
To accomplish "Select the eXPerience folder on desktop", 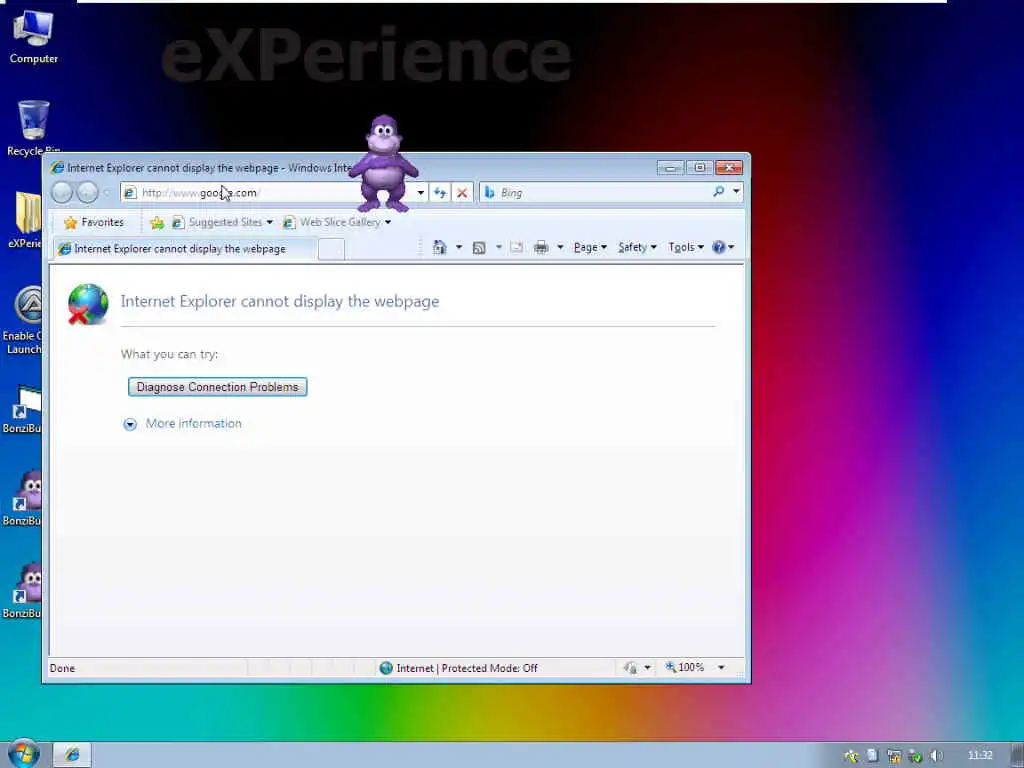I will (x=25, y=220).
